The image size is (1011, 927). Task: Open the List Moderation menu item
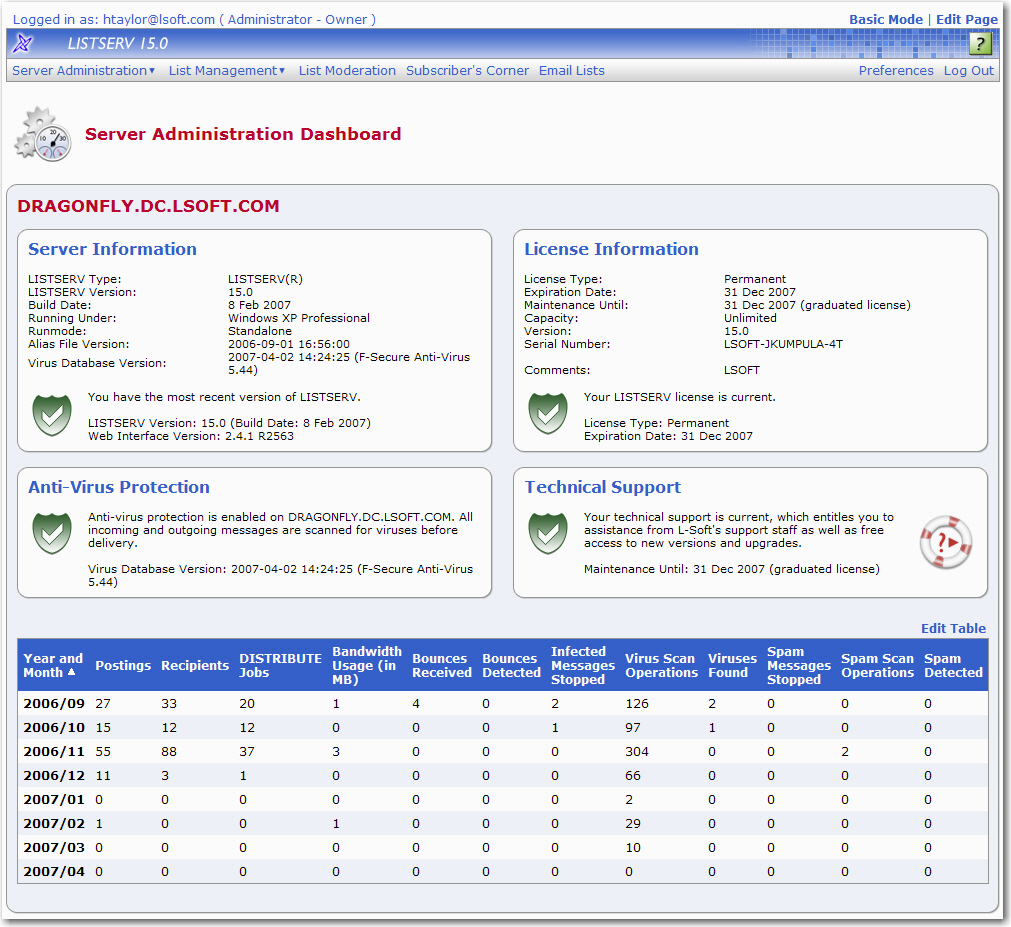(347, 70)
